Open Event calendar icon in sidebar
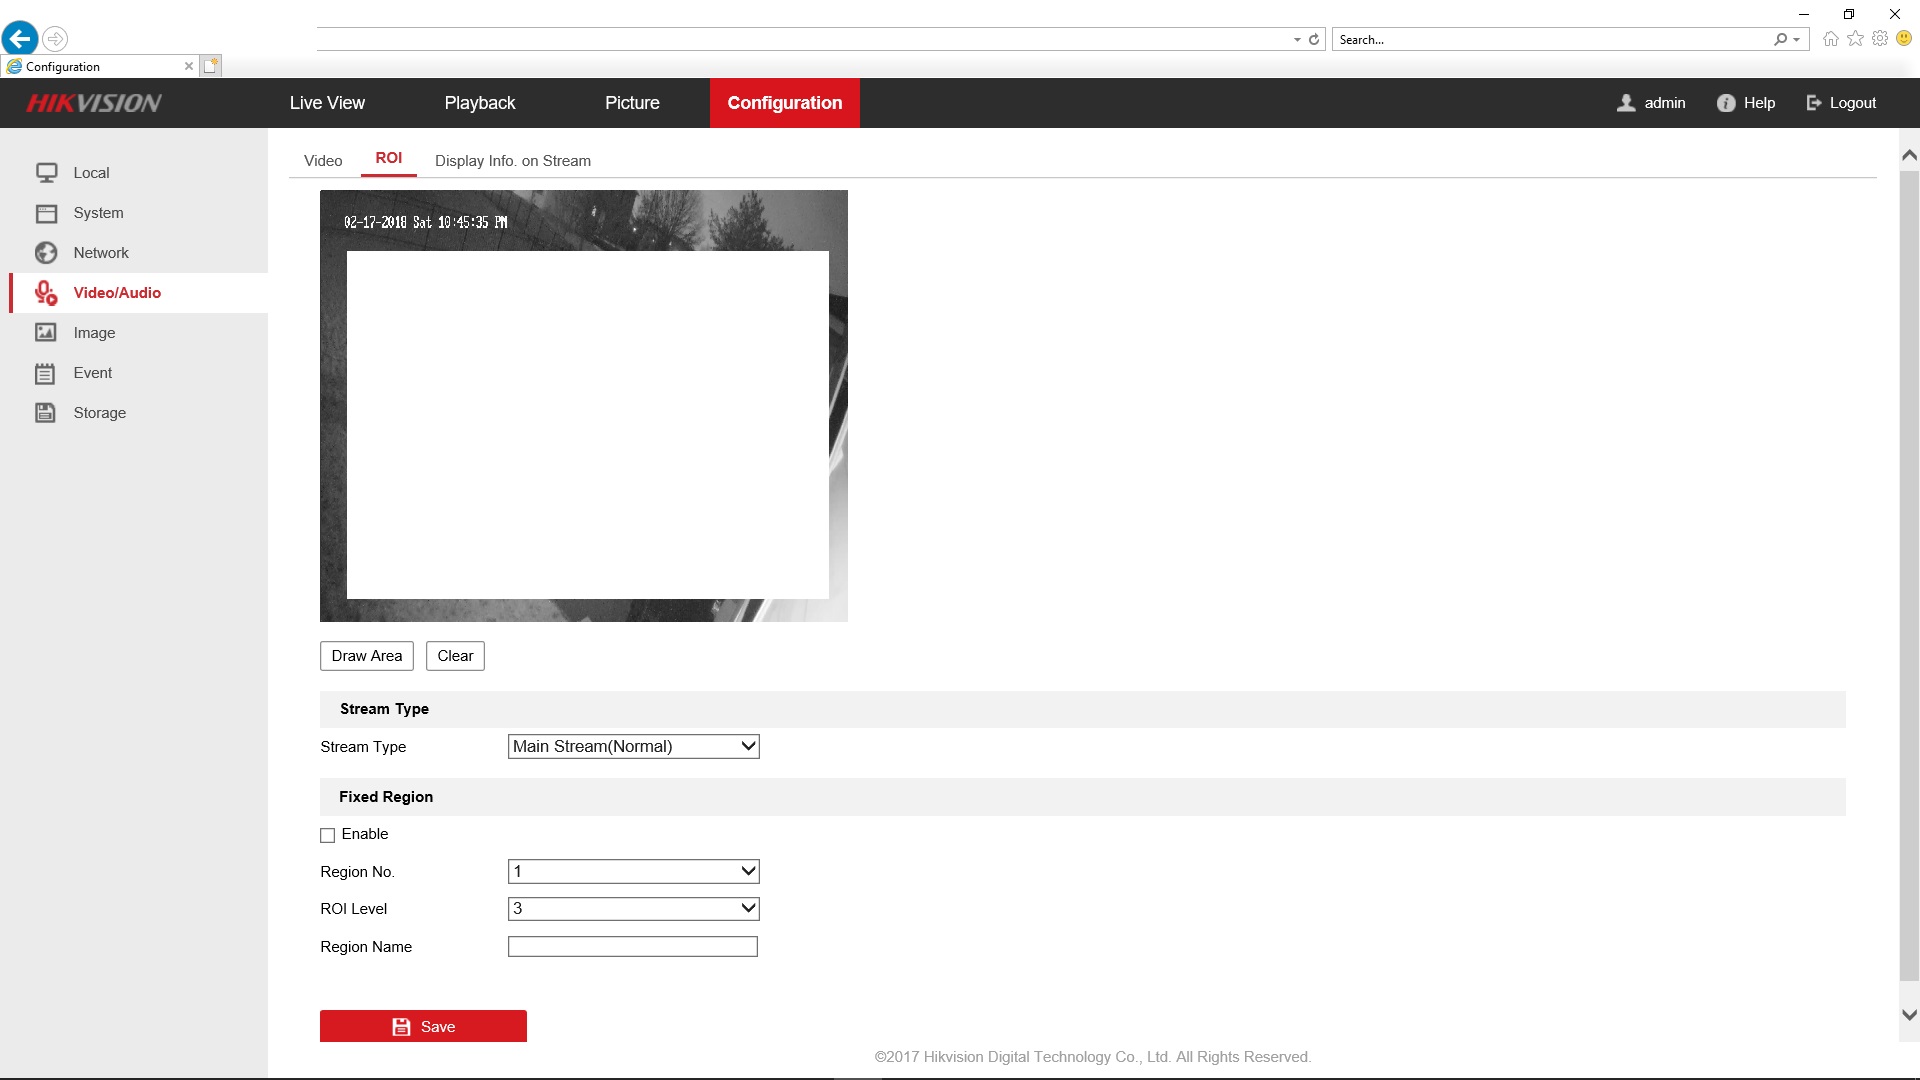The image size is (1920, 1080). click(x=46, y=373)
